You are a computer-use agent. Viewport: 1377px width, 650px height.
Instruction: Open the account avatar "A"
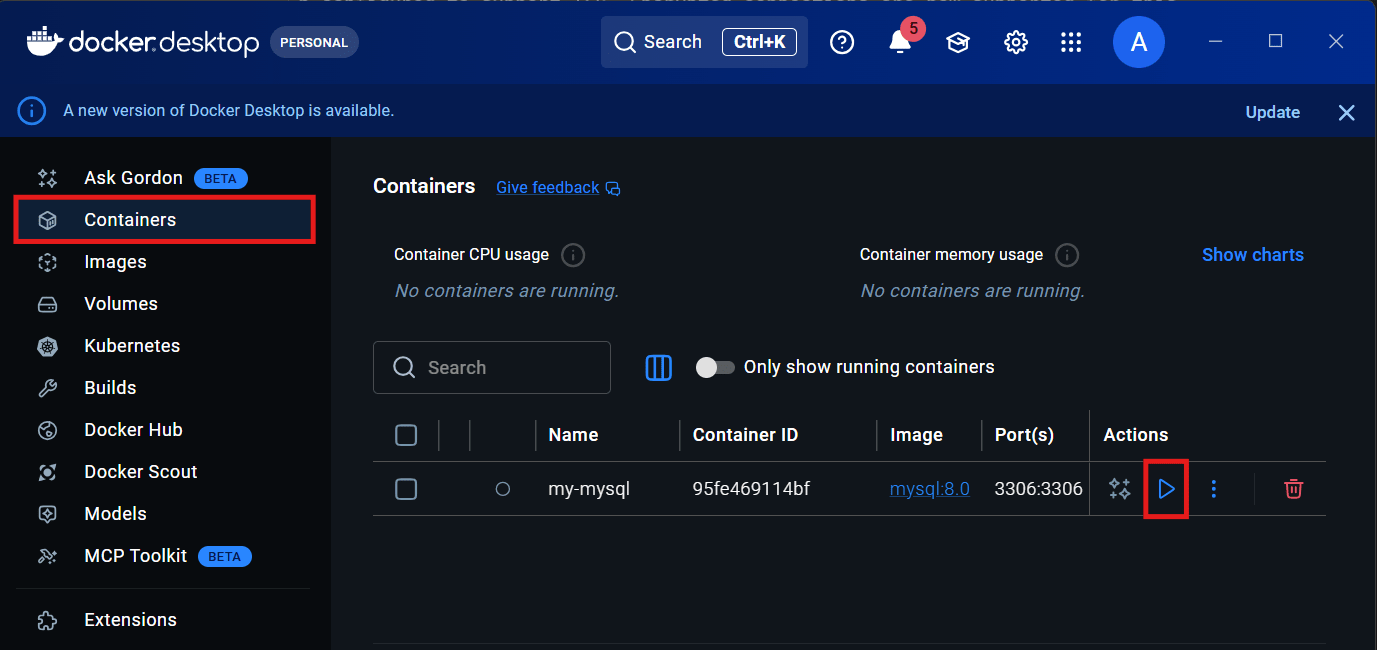1139,42
